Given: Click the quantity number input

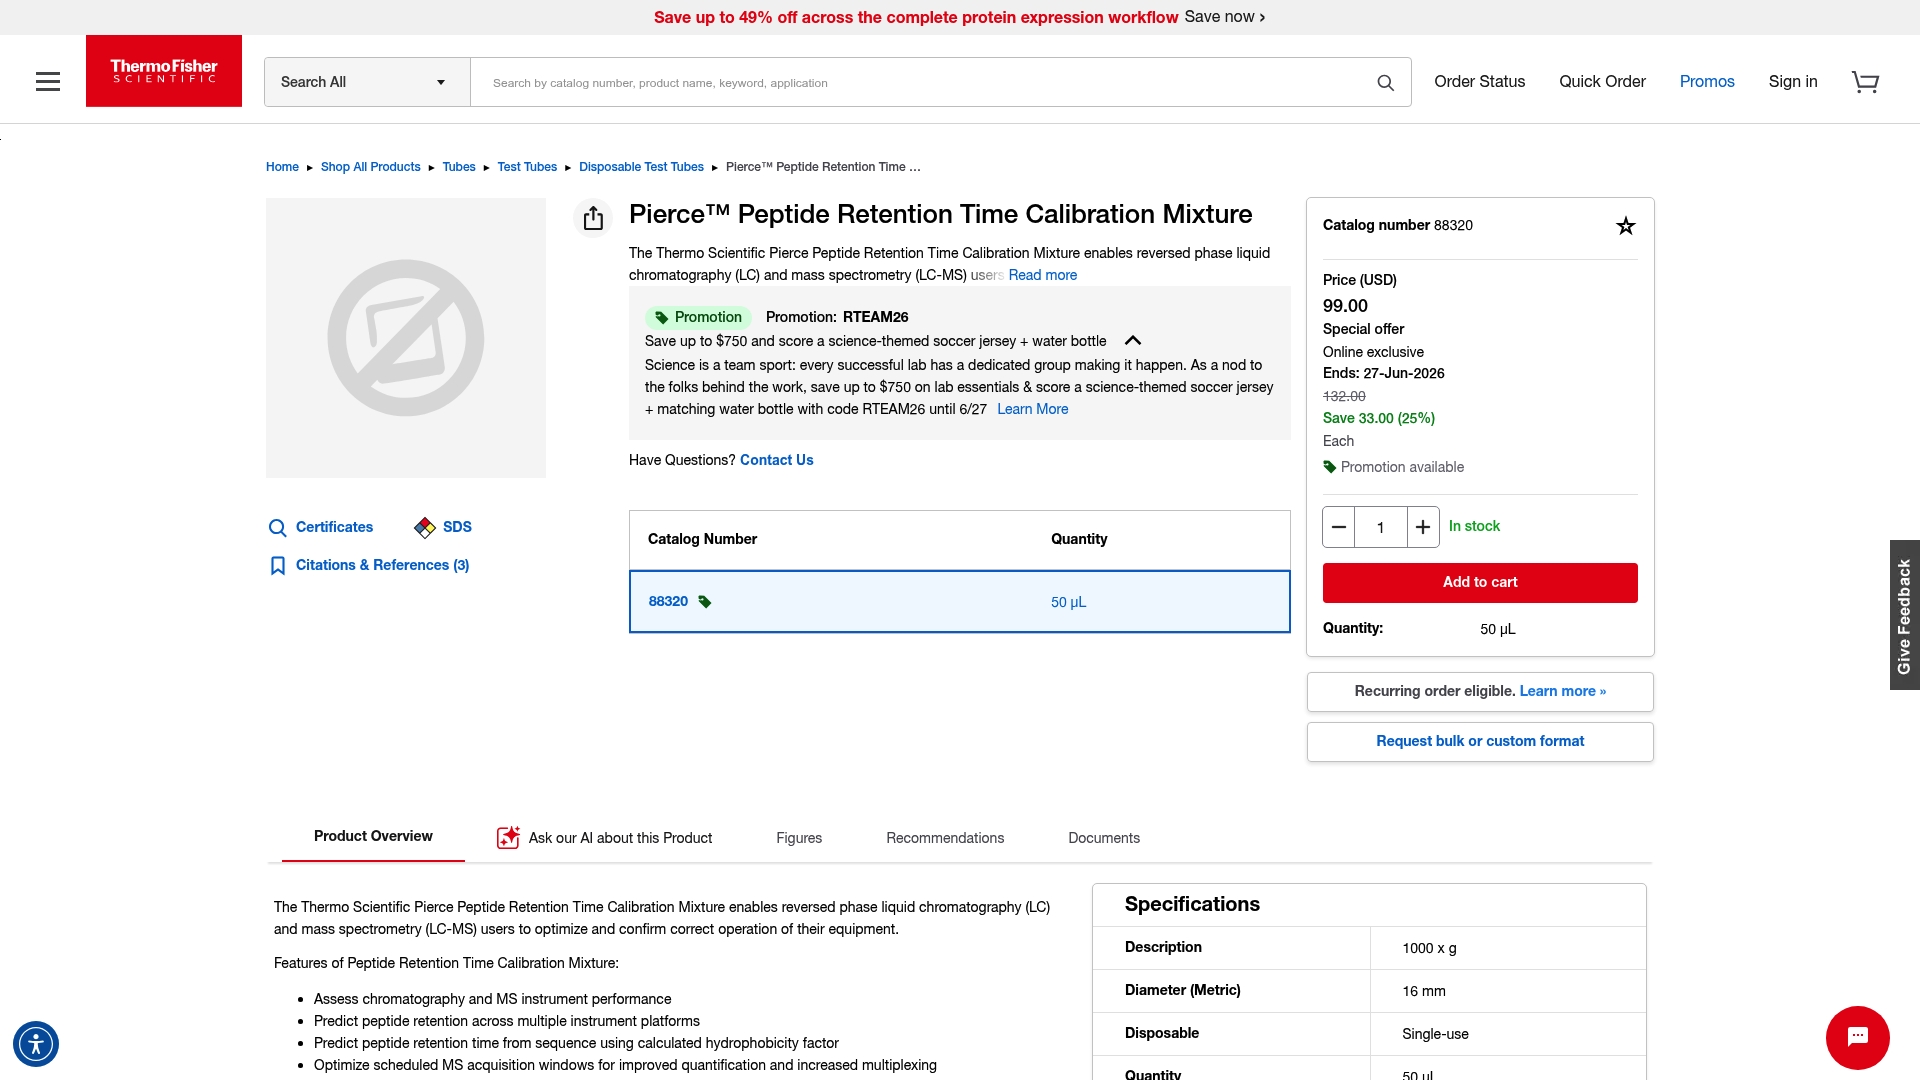Looking at the screenshot, I should pos(1381,527).
